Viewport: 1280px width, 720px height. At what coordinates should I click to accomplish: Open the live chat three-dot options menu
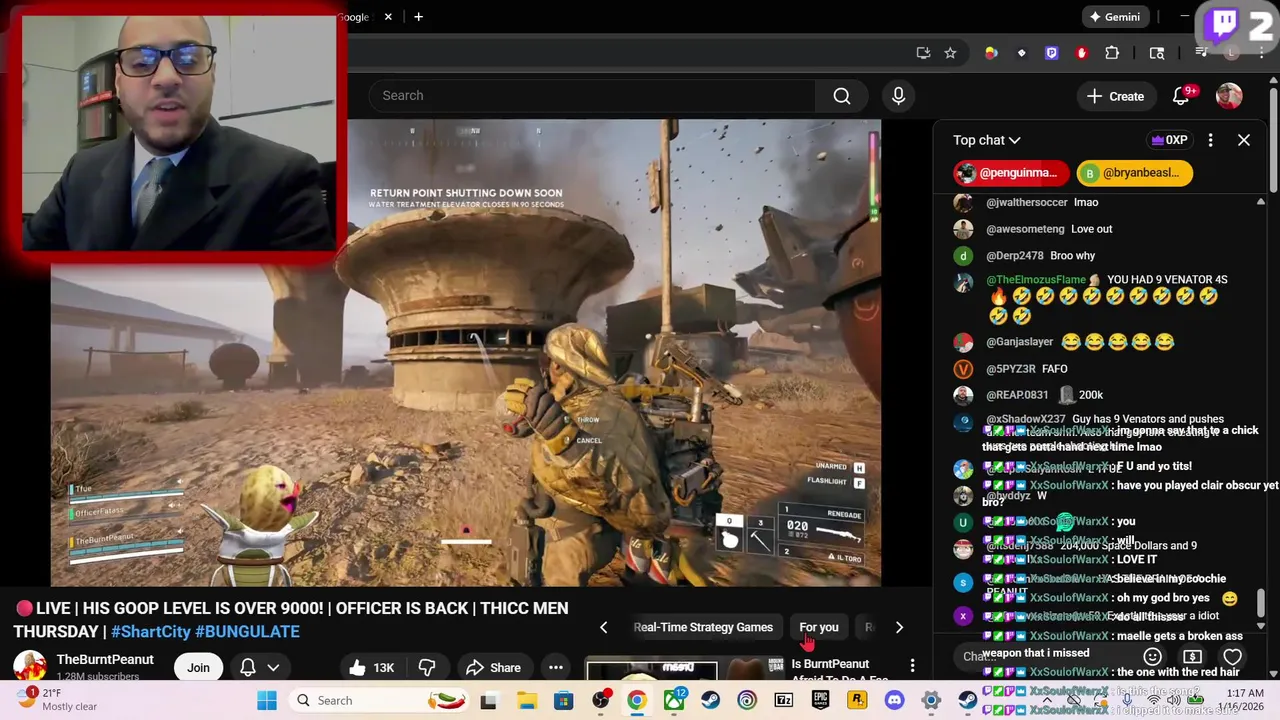click(x=1210, y=140)
